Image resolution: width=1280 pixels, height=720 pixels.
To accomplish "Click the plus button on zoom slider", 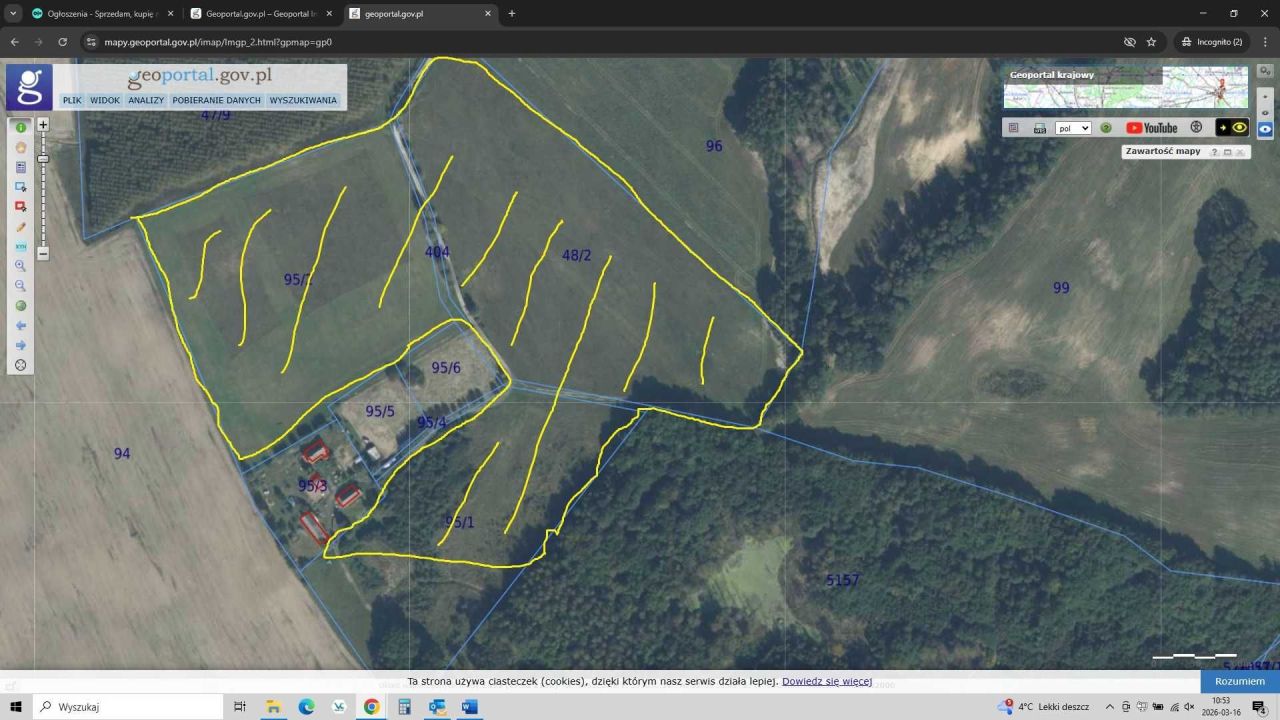I will (43, 125).
